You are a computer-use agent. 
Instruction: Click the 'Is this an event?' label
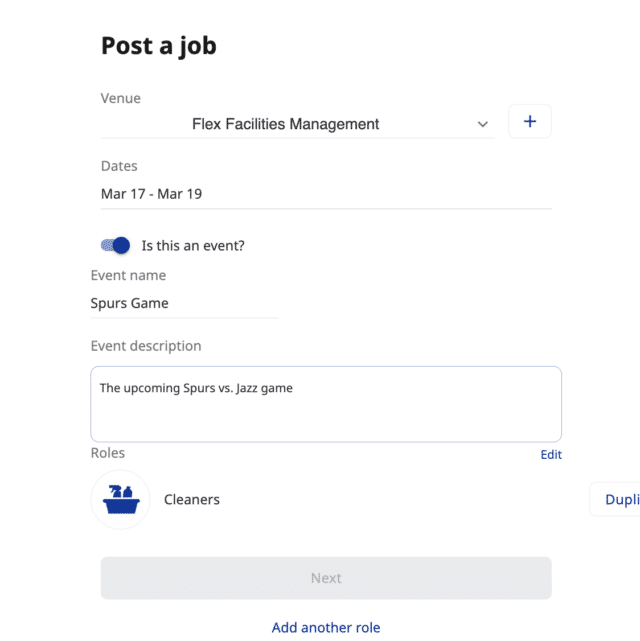pos(193,246)
